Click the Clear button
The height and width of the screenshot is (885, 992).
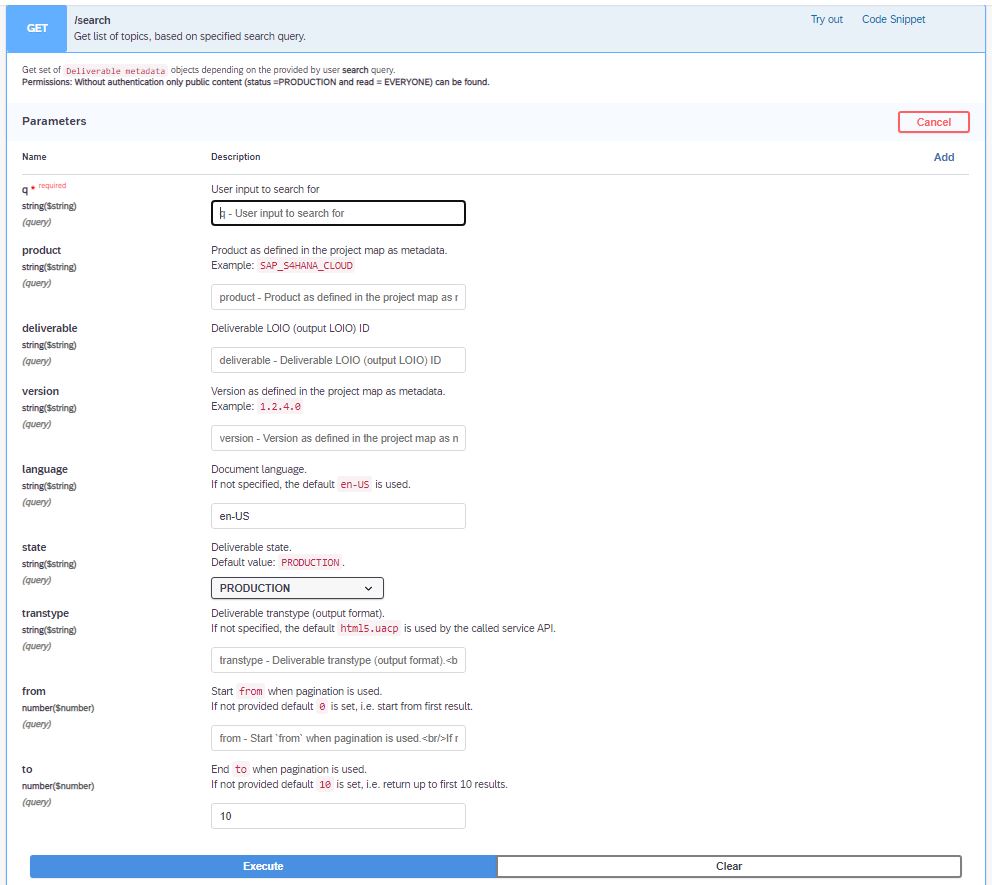click(728, 866)
